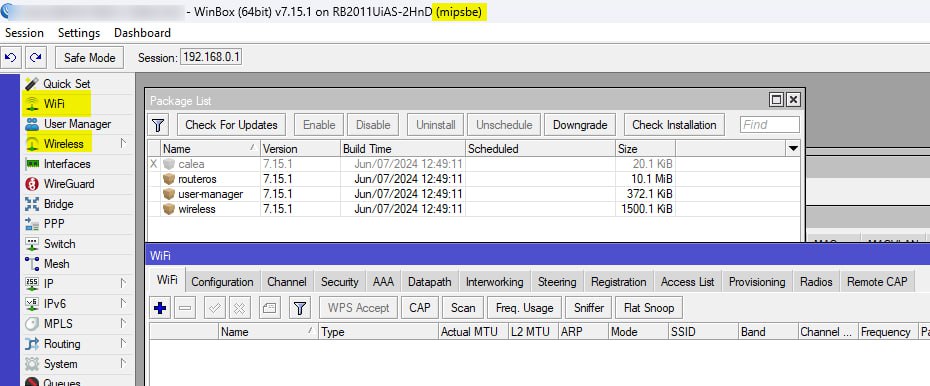Click the Redo arrow icon in toolbar
The height and width of the screenshot is (386, 930).
pyautogui.click(x=36, y=58)
